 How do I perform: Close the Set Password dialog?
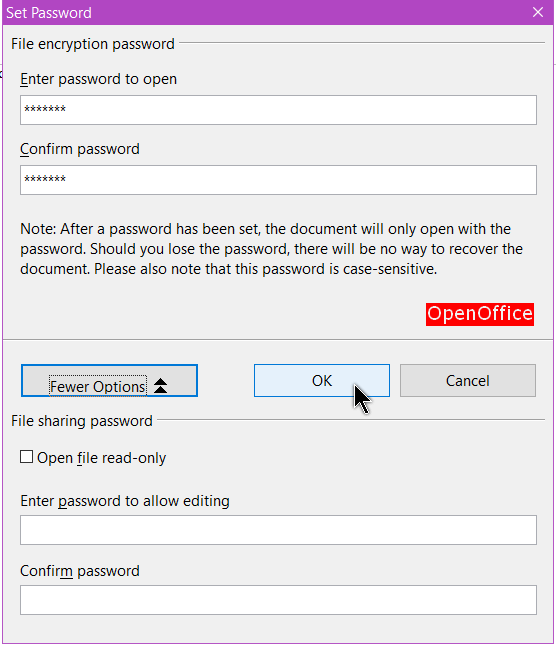[x=537, y=12]
